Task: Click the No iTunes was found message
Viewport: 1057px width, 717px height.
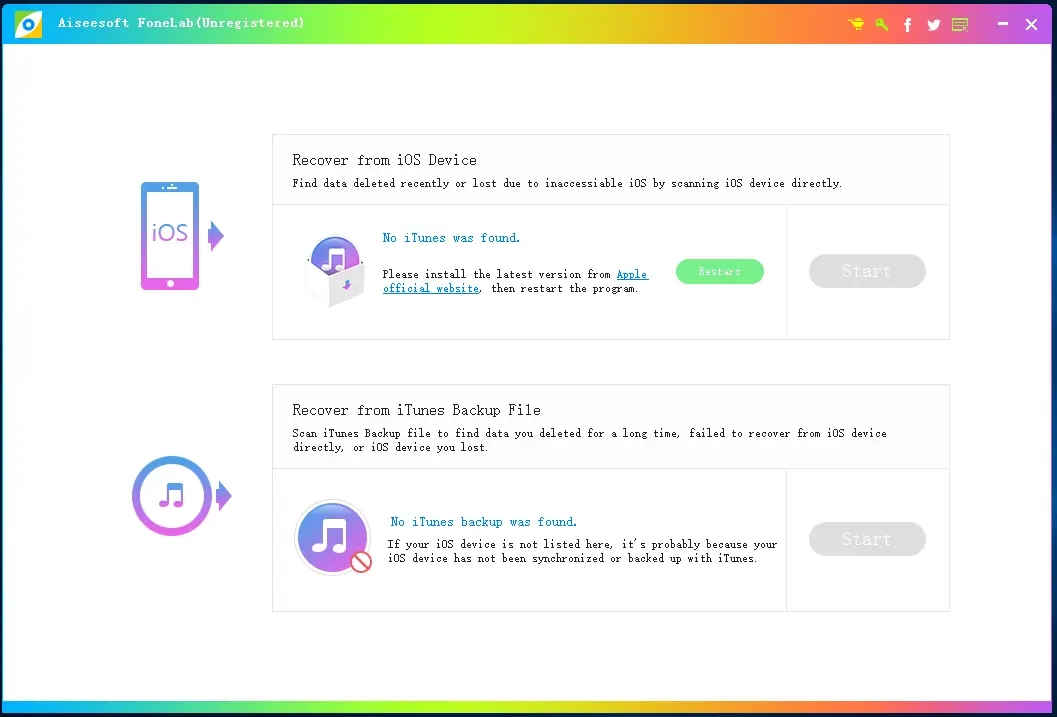Action: click(451, 238)
